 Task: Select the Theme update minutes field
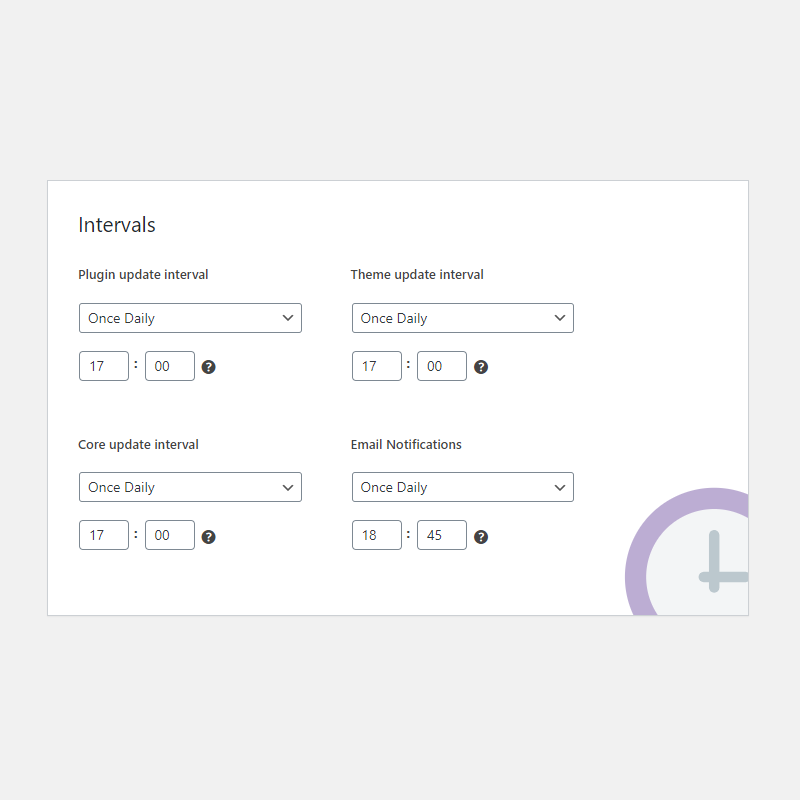point(442,366)
